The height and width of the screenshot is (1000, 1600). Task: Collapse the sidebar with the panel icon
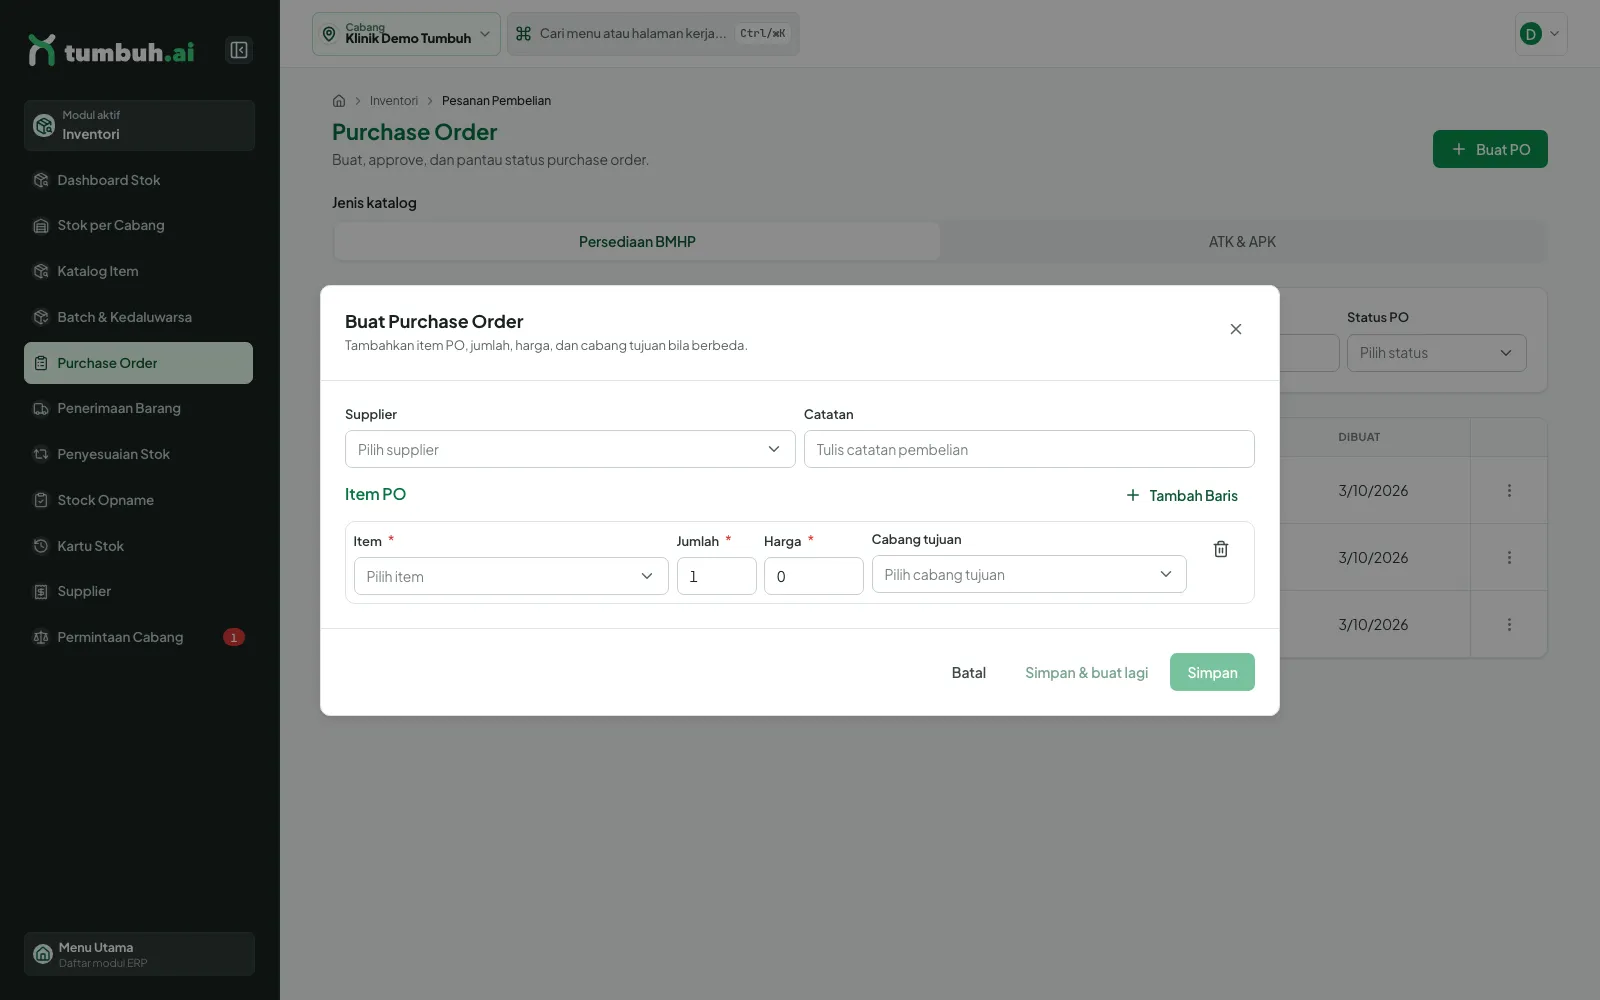(239, 50)
